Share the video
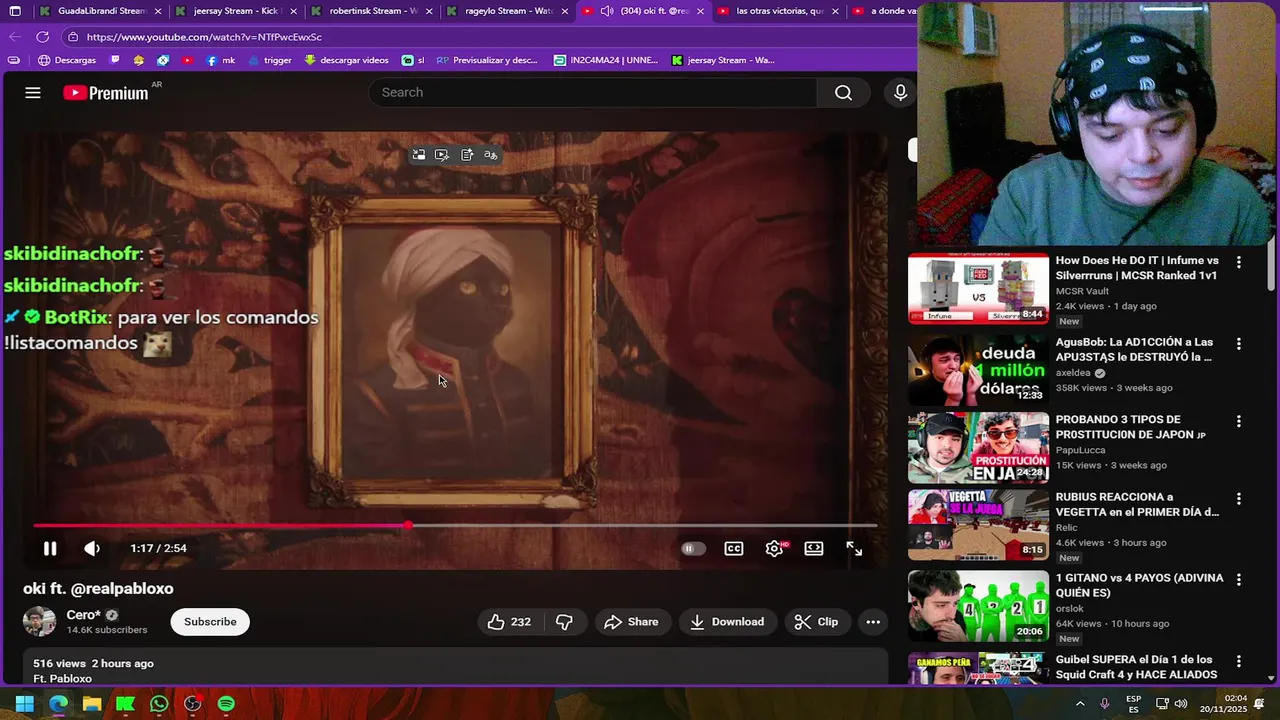This screenshot has height=720, width=1280. click(632, 622)
